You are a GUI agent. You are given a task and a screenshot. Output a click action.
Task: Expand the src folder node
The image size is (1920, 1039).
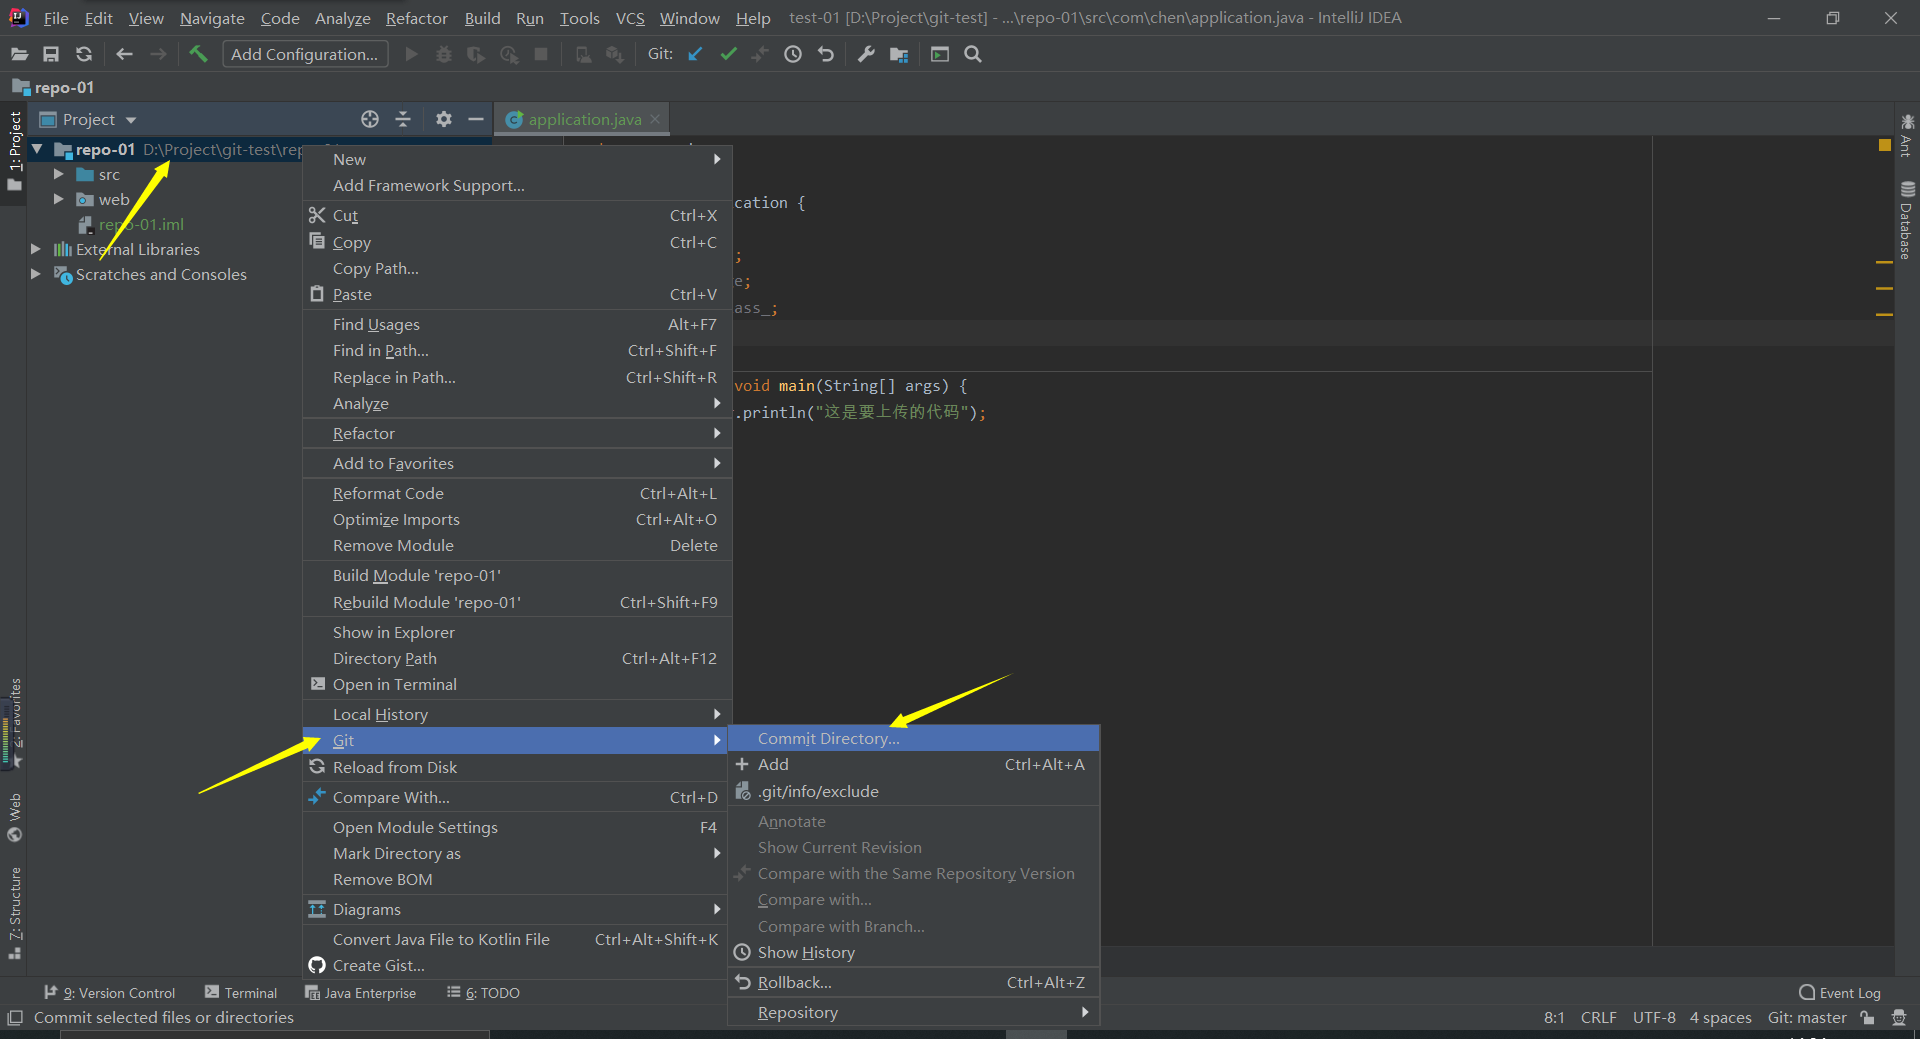[x=59, y=174]
